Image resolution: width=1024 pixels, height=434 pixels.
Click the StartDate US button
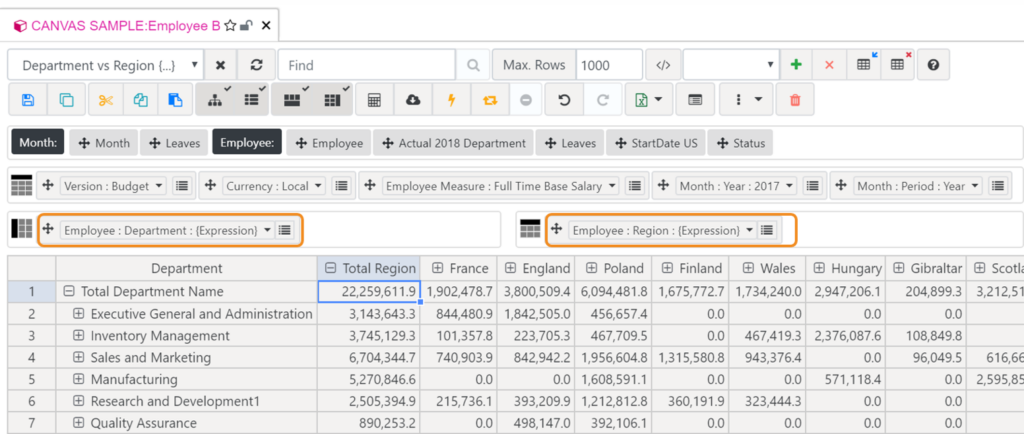(x=657, y=143)
